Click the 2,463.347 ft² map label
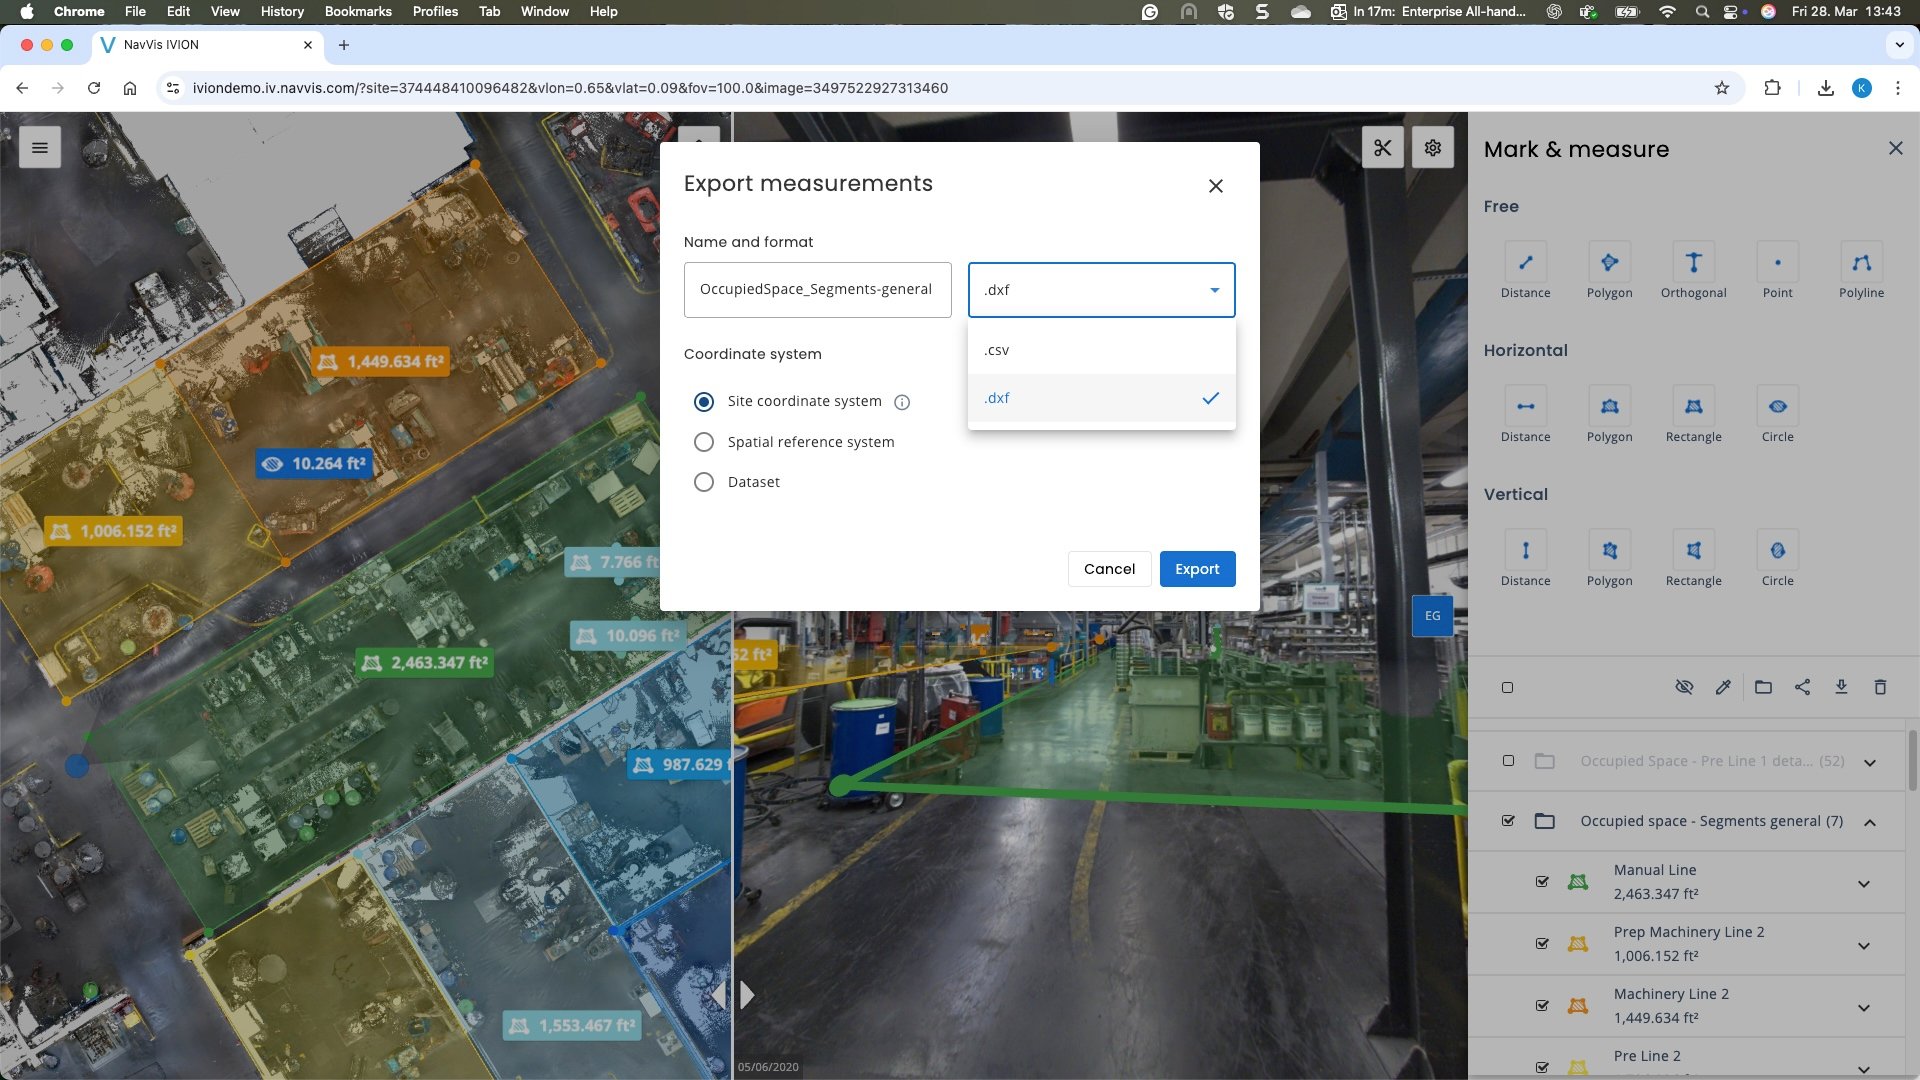Viewport: 1920px width, 1080px height. 425,663
